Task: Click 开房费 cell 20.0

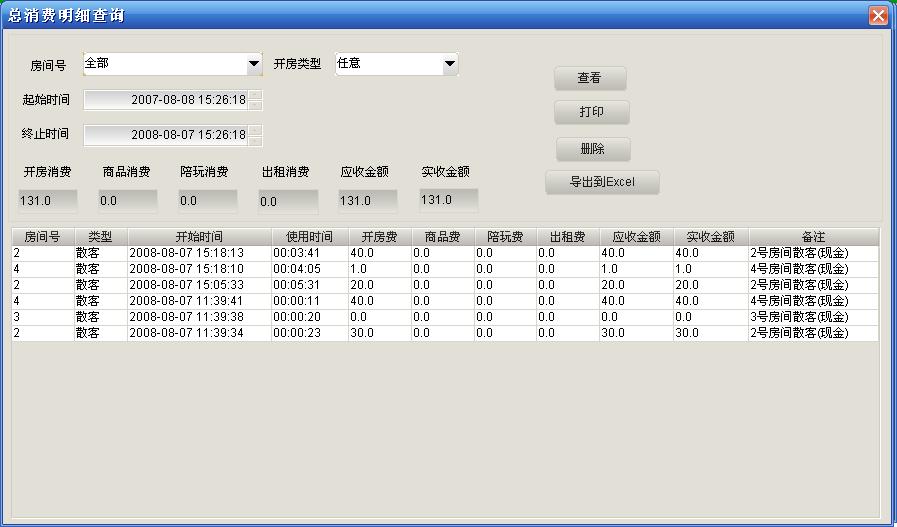Action: pyautogui.click(x=379, y=285)
